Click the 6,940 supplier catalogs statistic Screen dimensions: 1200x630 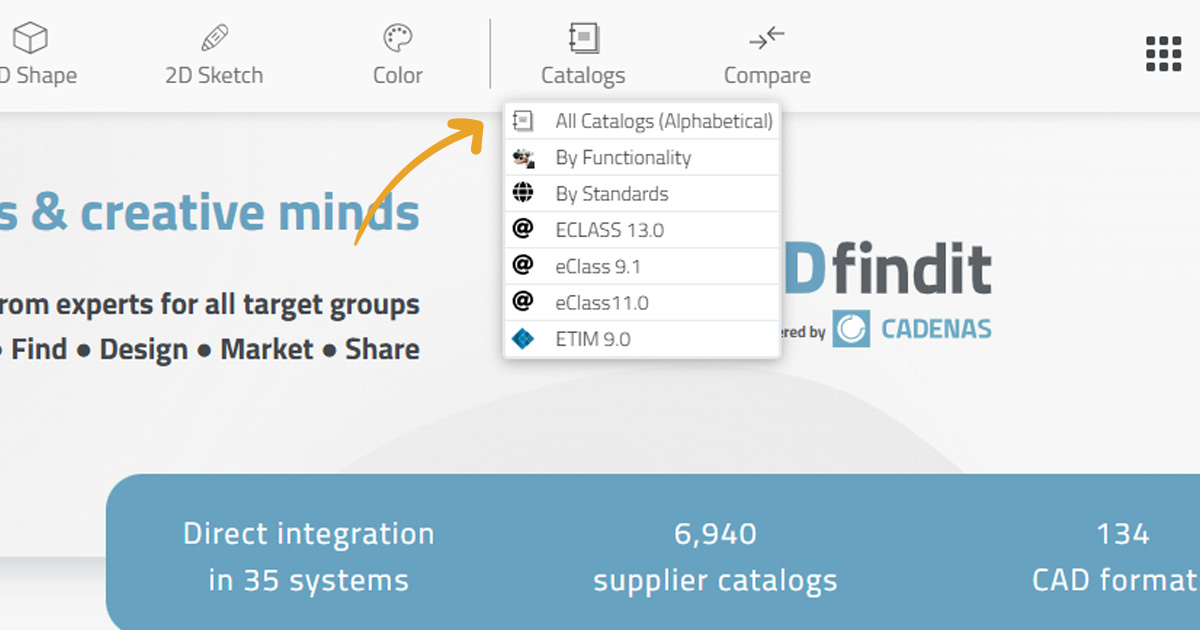click(x=715, y=557)
